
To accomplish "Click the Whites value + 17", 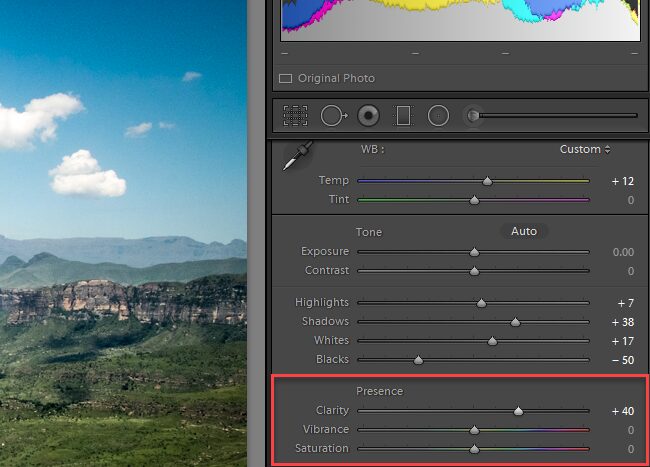I will tap(623, 341).
